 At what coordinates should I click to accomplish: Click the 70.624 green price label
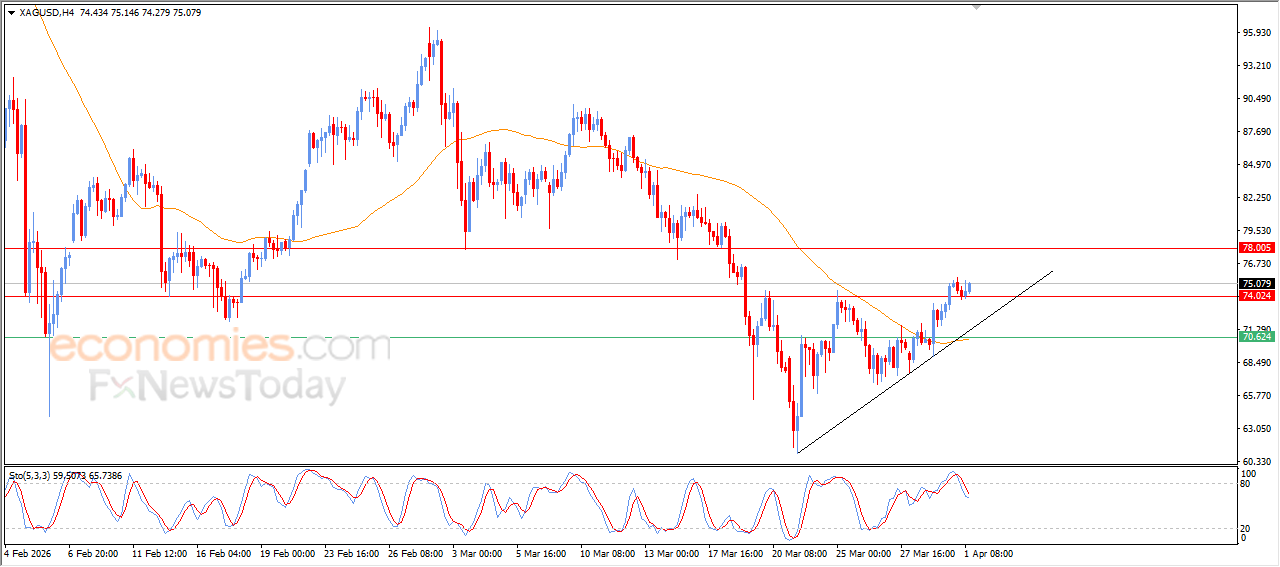[x=1256, y=337]
